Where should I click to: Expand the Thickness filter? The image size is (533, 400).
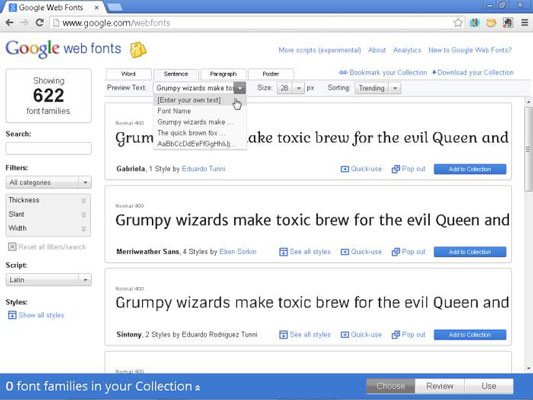click(x=48, y=200)
